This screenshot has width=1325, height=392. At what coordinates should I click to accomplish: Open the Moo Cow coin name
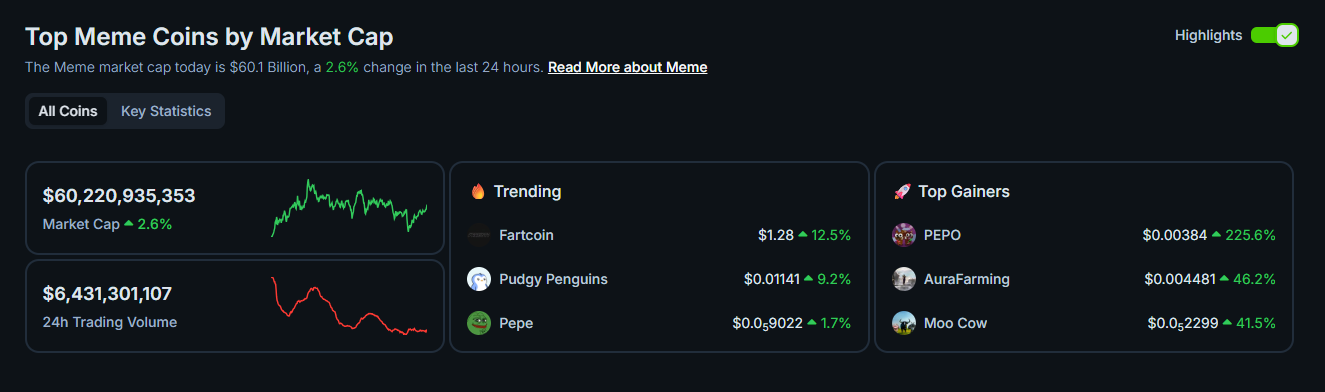click(957, 323)
